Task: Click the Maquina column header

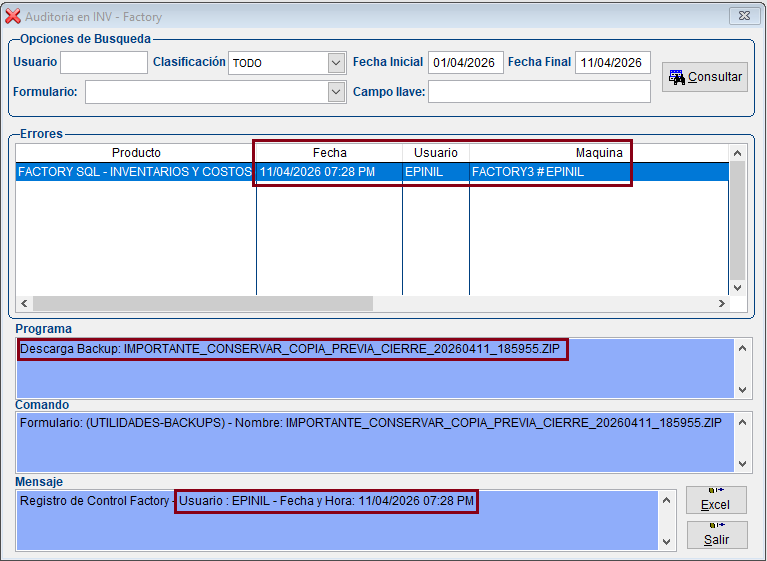Action: coord(598,153)
